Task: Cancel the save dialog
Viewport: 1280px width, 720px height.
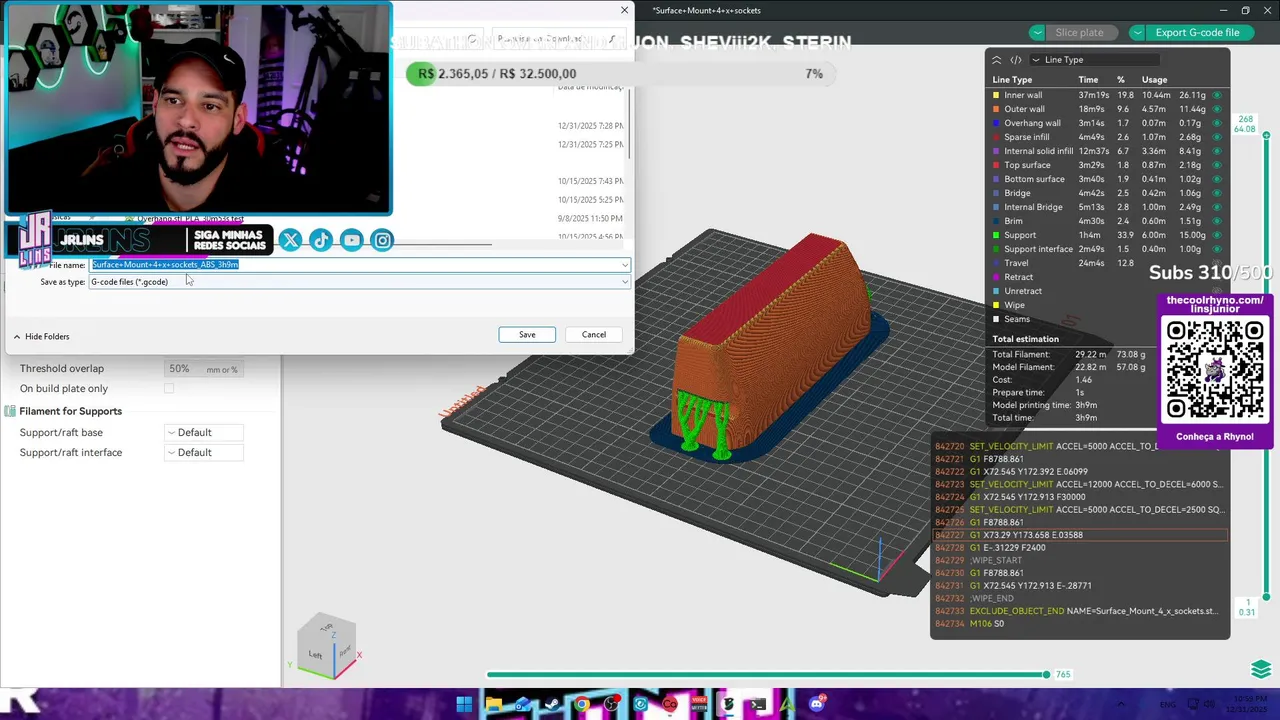Action: [x=594, y=335]
